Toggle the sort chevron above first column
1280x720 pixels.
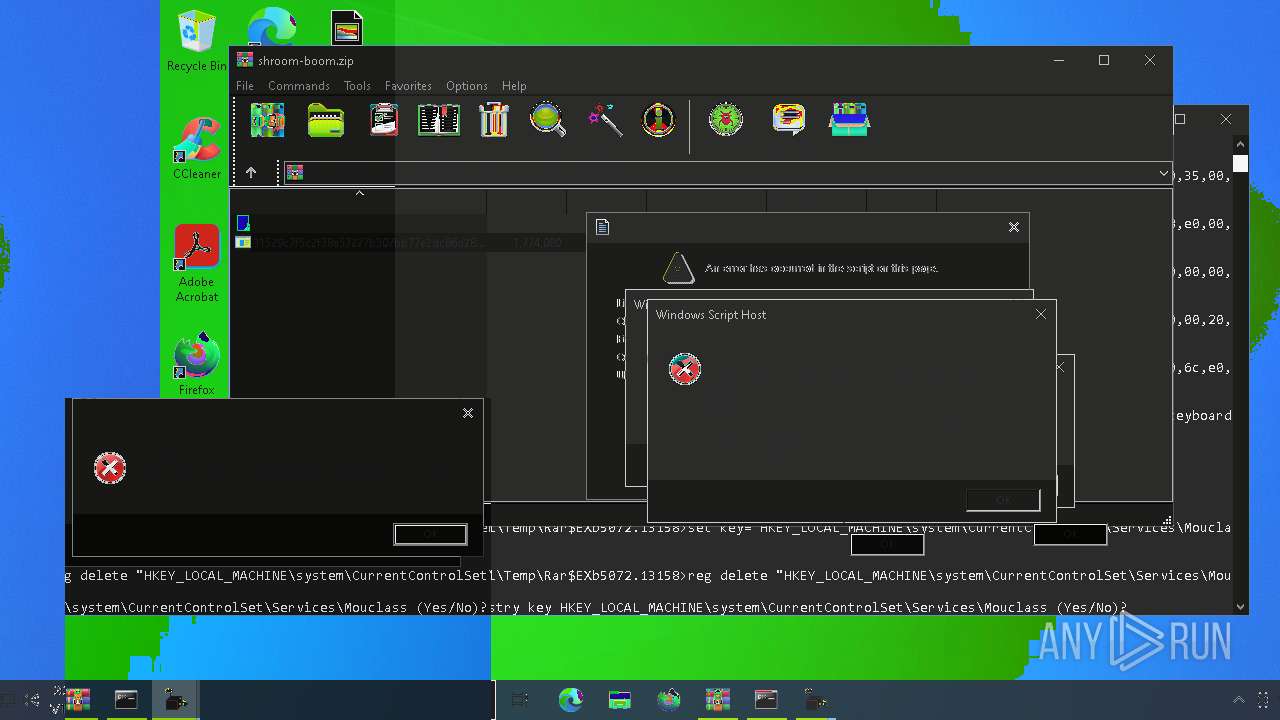point(360,193)
